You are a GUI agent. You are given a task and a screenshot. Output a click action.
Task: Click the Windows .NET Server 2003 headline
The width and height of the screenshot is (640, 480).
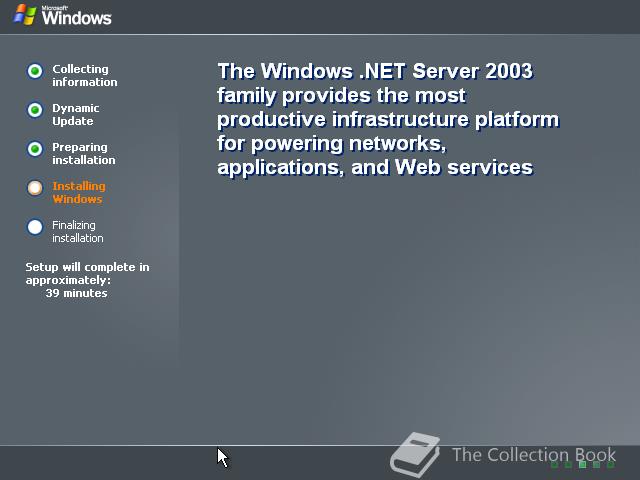pyautogui.click(x=388, y=119)
